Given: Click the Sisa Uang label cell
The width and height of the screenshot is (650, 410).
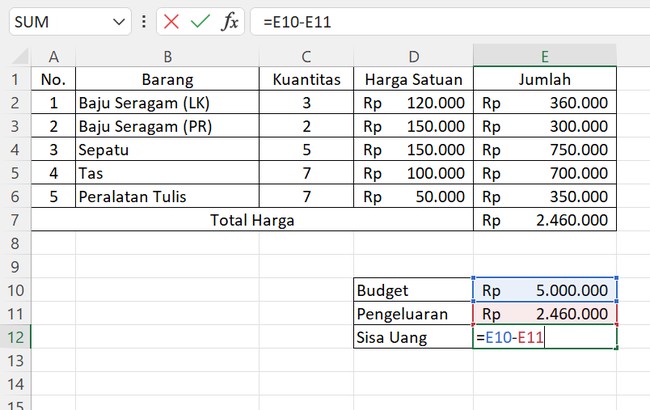Looking at the screenshot, I should pyautogui.click(x=413, y=337).
